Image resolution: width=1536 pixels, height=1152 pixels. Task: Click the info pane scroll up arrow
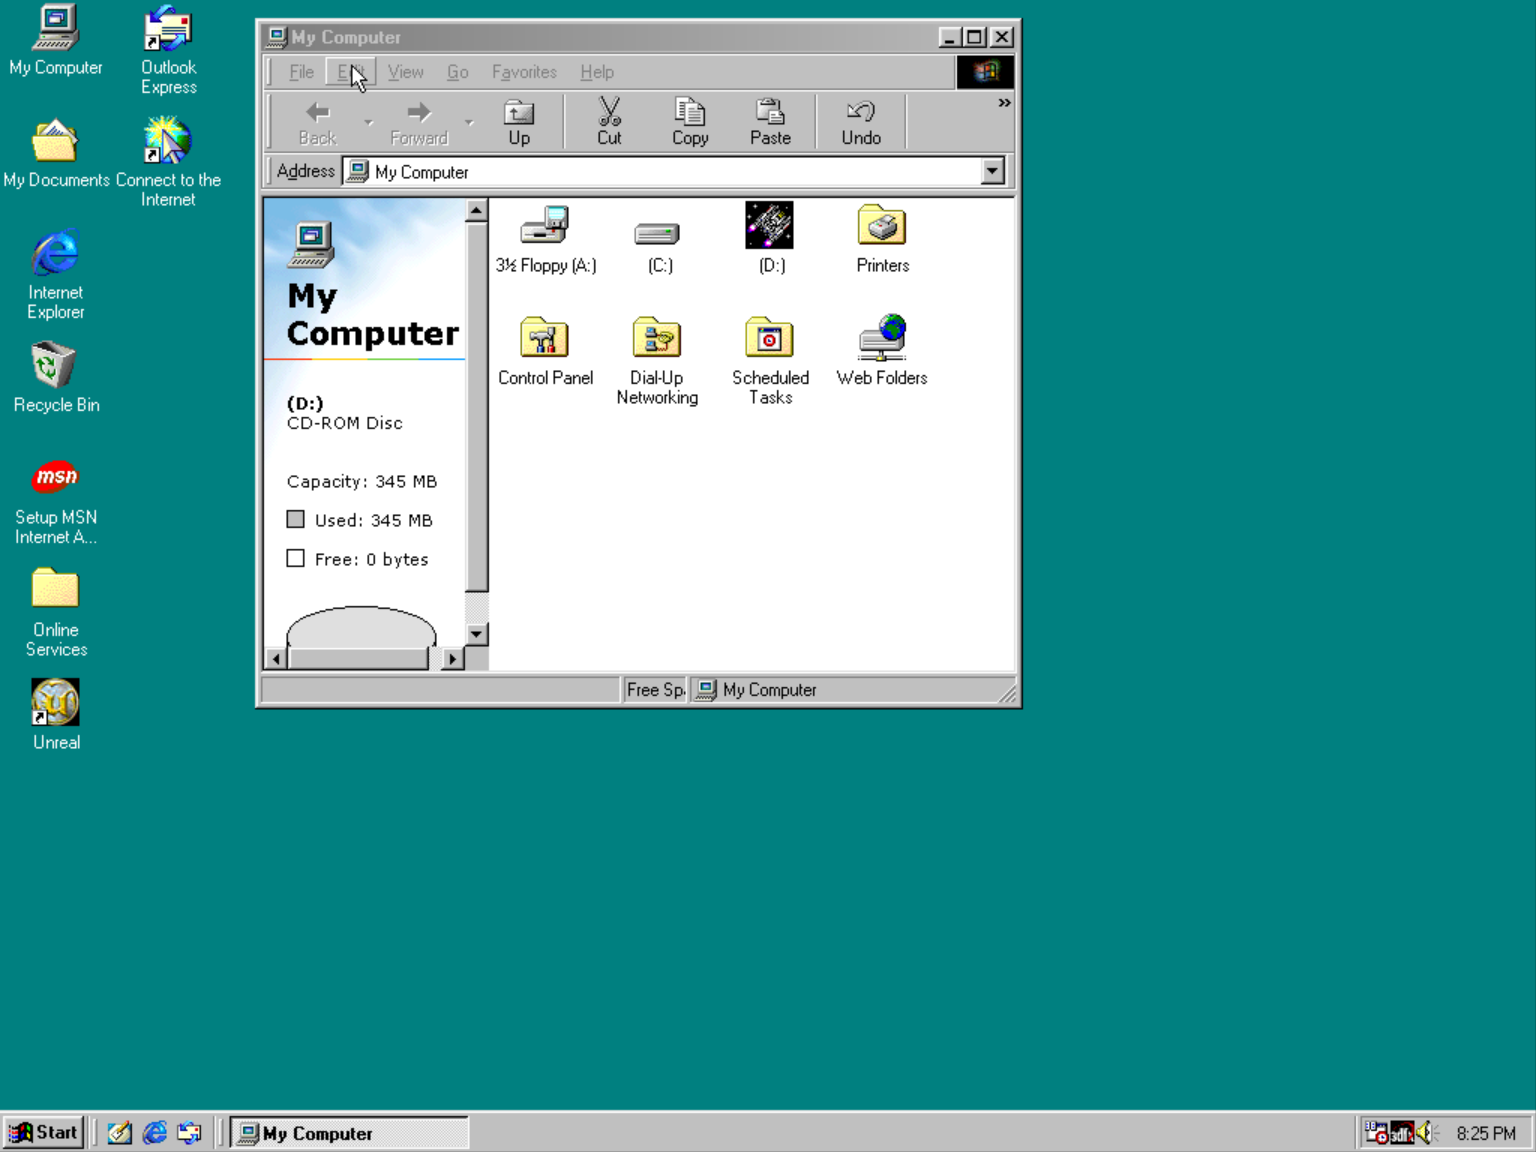coord(476,210)
